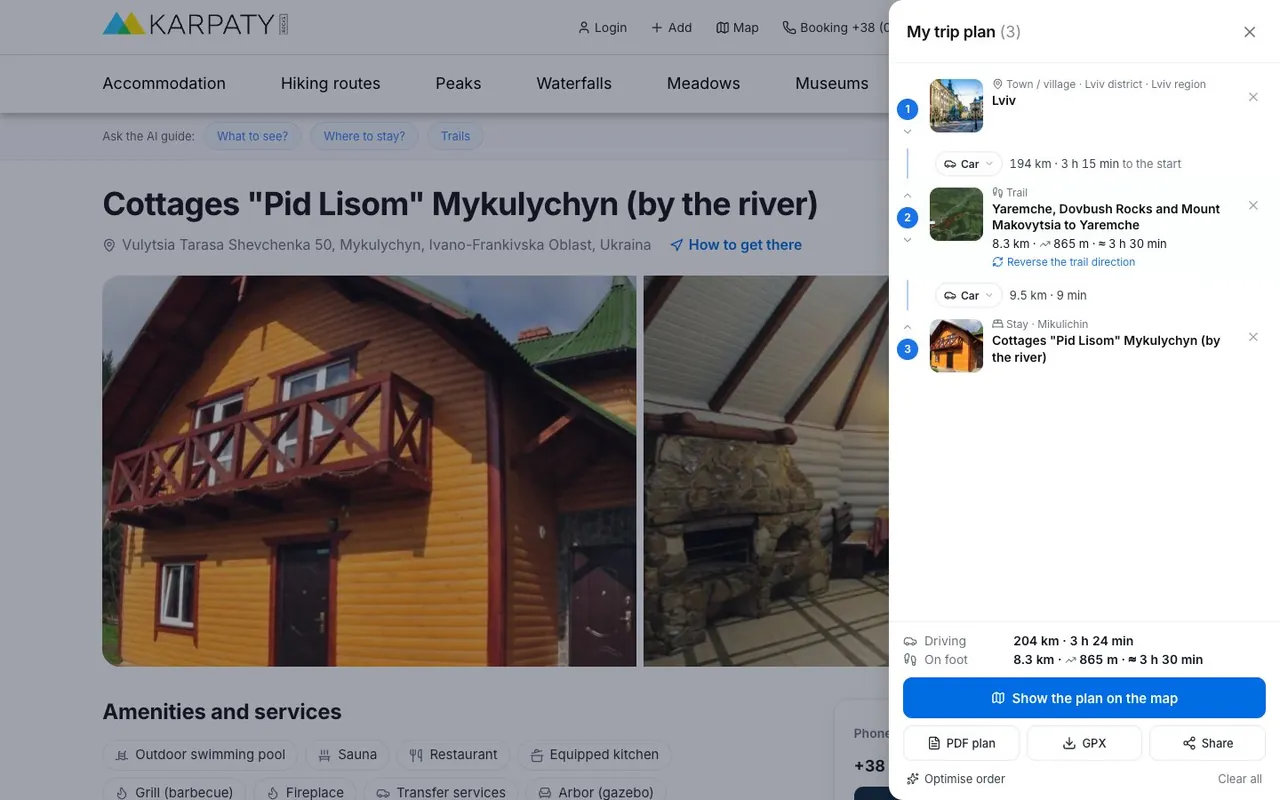Image resolution: width=1280 pixels, height=800 pixels.
Task: Ask AI guide about Trails
Action: tap(455, 136)
